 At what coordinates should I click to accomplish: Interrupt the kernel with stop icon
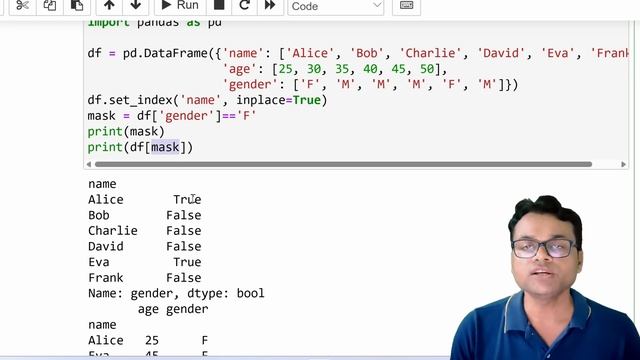pos(219,6)
